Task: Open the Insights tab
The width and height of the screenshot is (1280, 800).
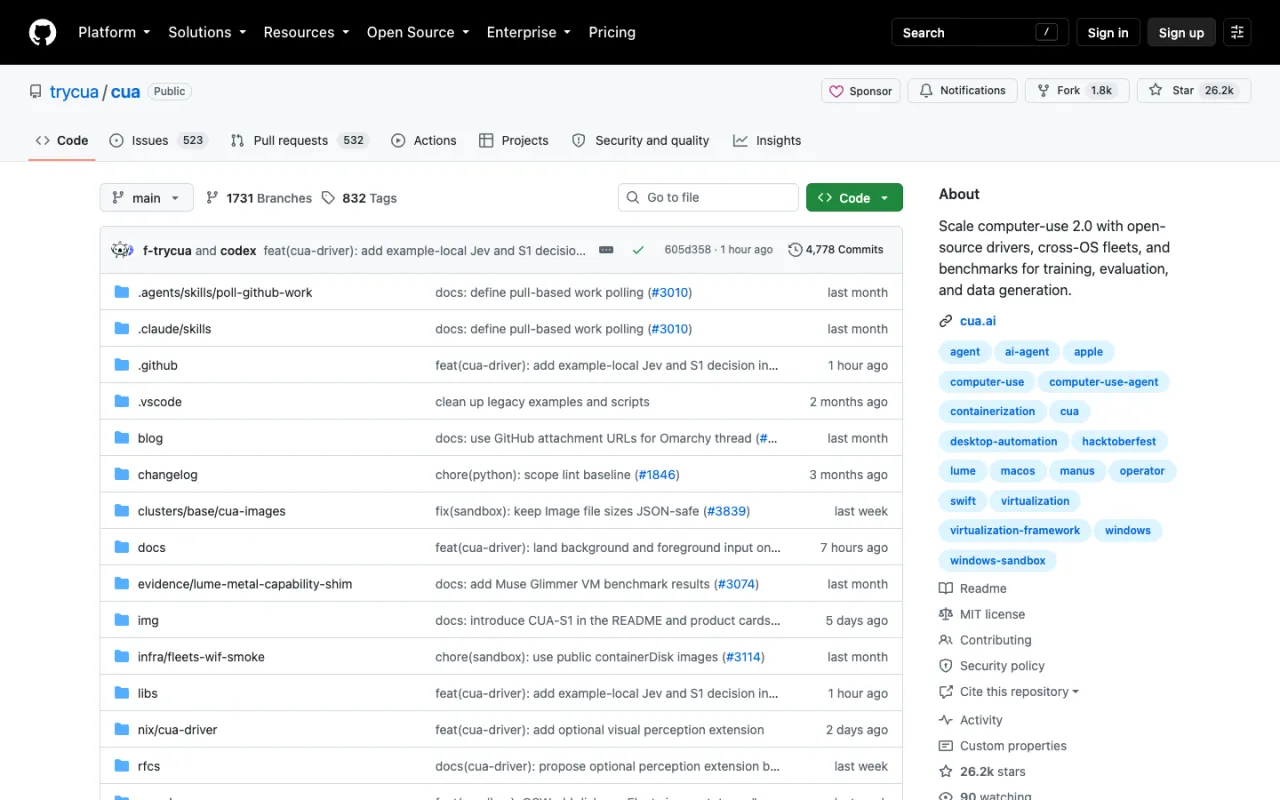Action: point(767,140)
